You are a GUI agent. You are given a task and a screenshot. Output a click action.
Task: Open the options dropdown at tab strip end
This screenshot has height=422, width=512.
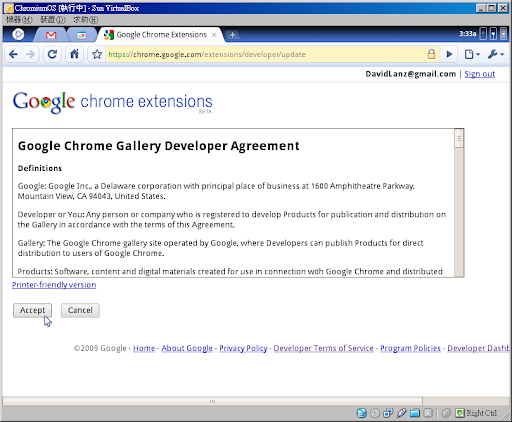coord(504,34)
